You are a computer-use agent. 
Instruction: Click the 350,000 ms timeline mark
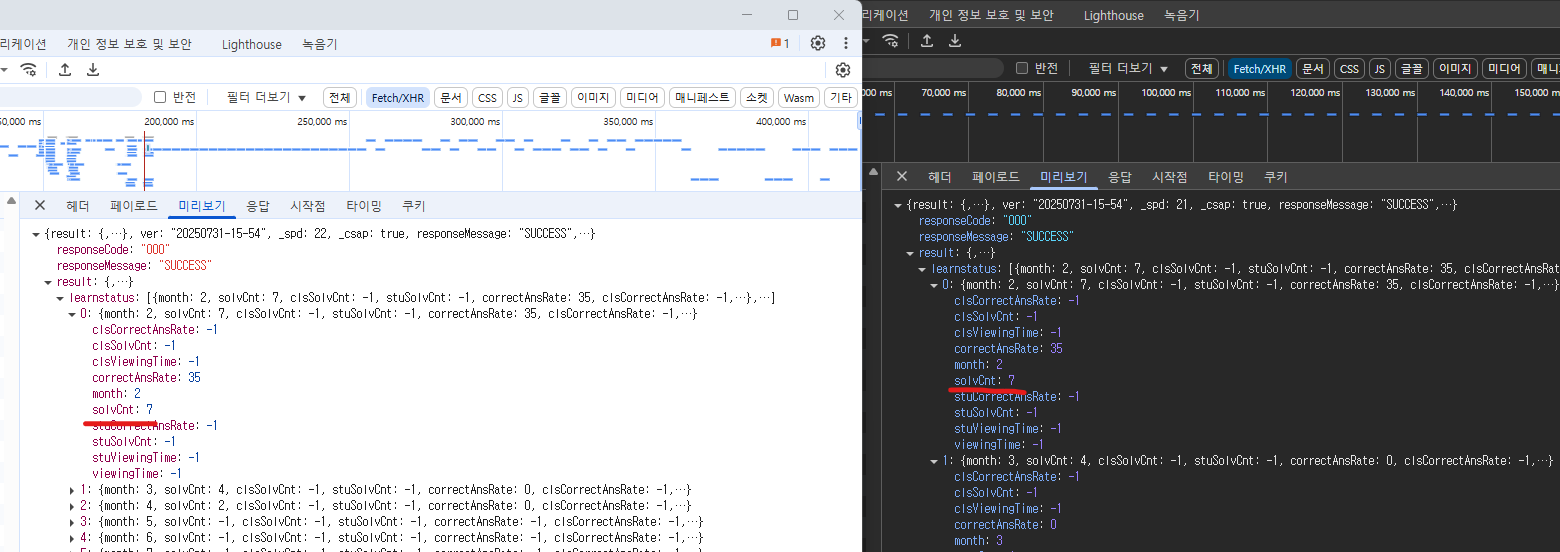pos(628,121)
